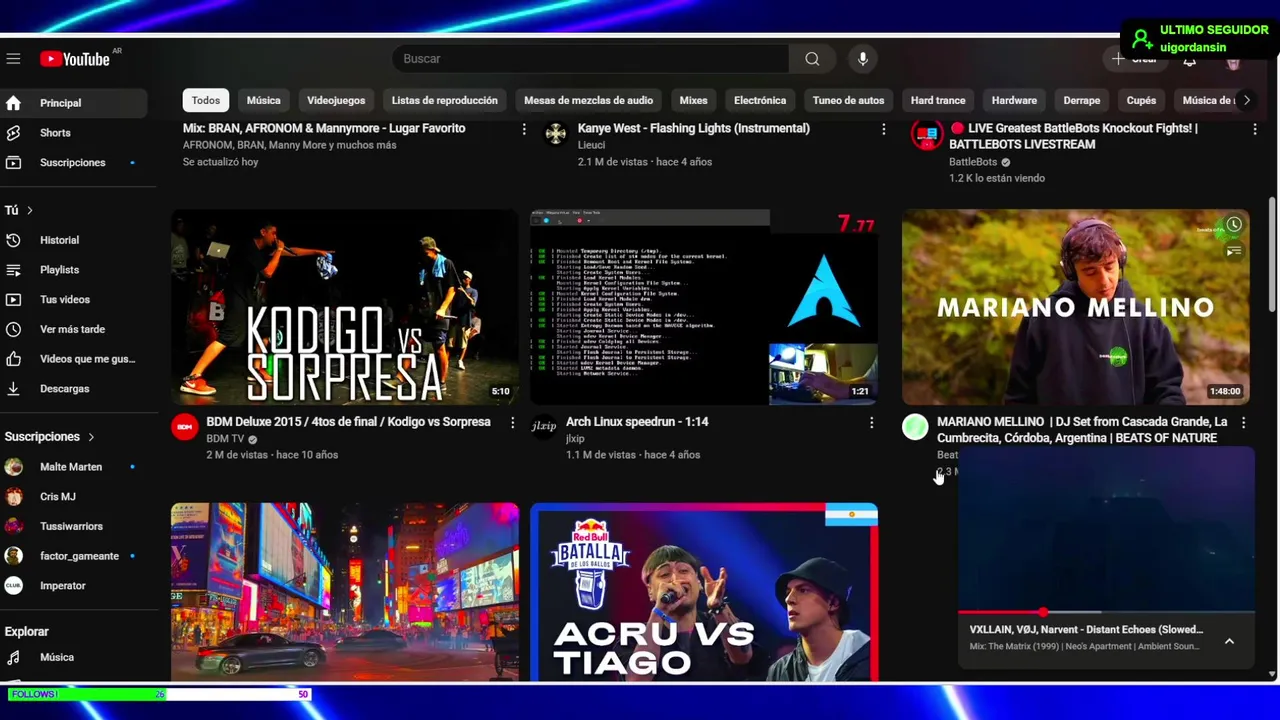Click the YouTube logo
The image size is (1280, 720).
75,59
